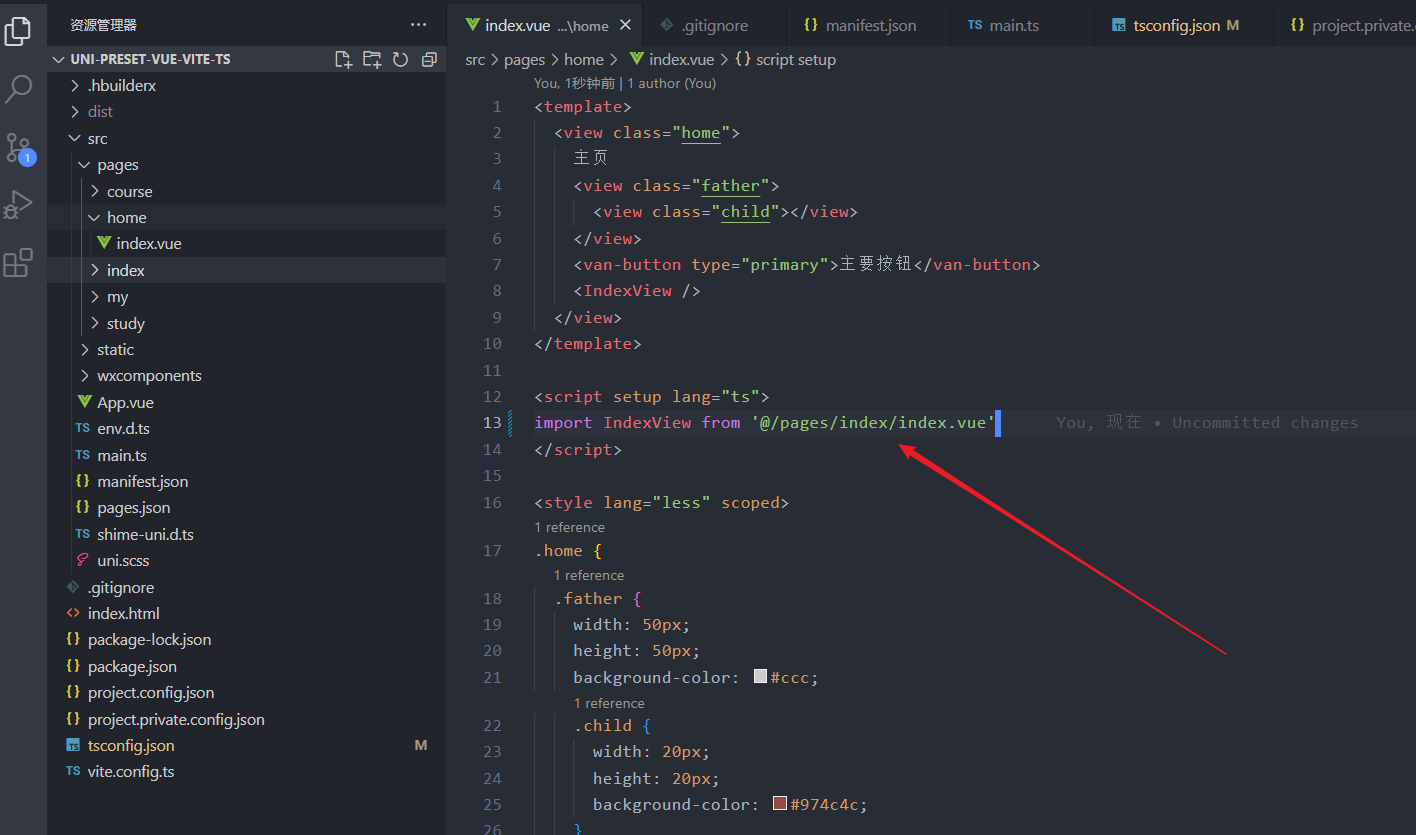
Task: Click the home breadcrumb segment
Action: coord(584,59)
